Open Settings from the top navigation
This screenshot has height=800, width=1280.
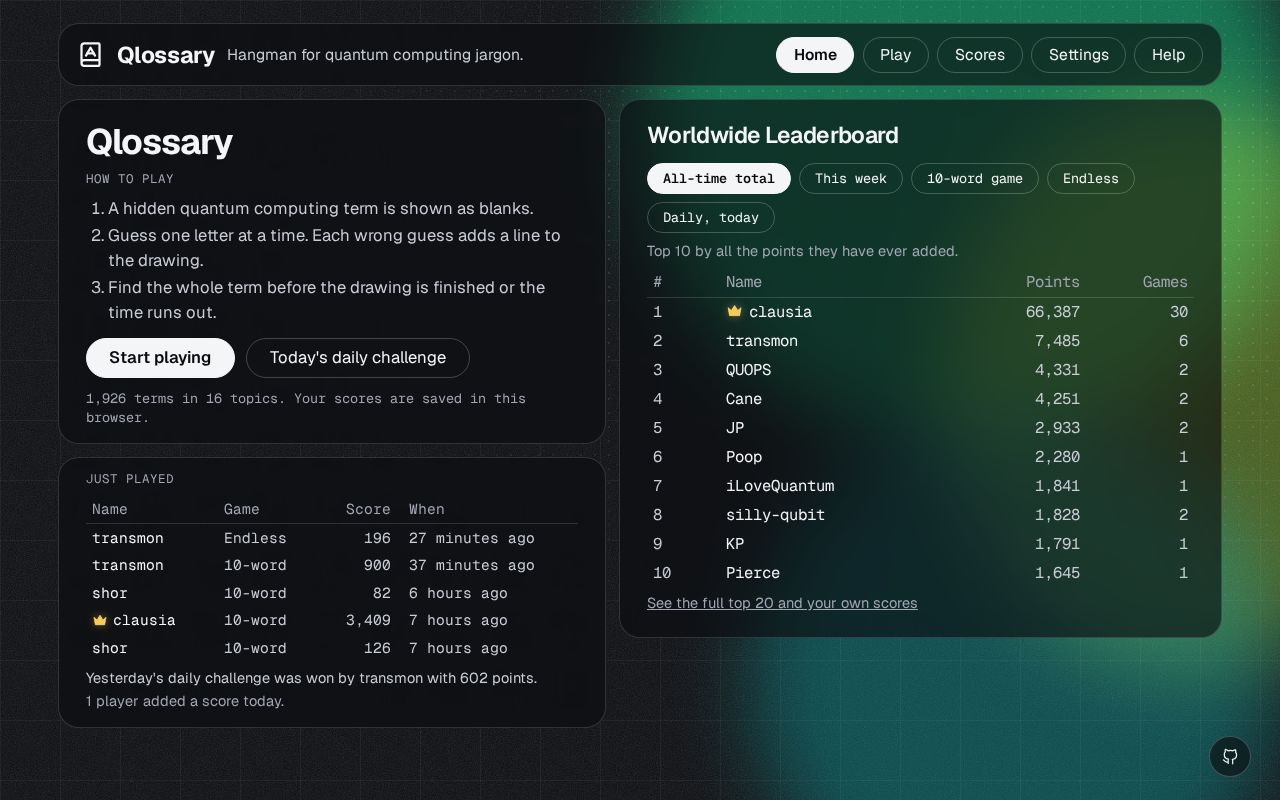[x=1078, y=55]
